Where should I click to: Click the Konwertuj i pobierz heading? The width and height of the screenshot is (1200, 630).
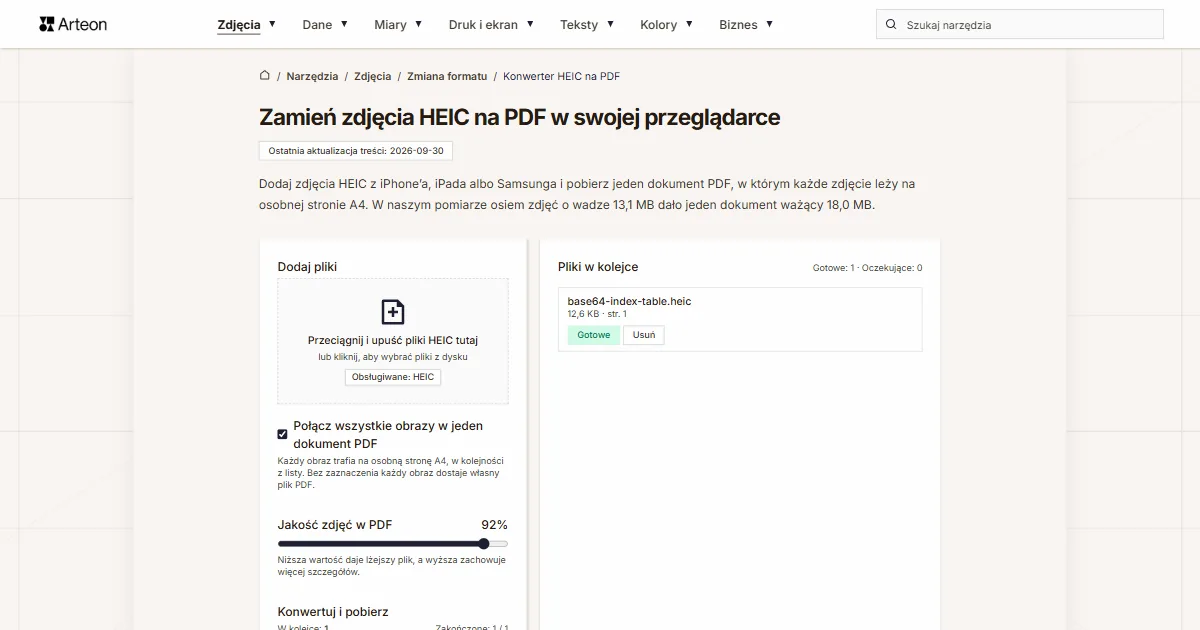pyautogui.click(x=333, y=611)
